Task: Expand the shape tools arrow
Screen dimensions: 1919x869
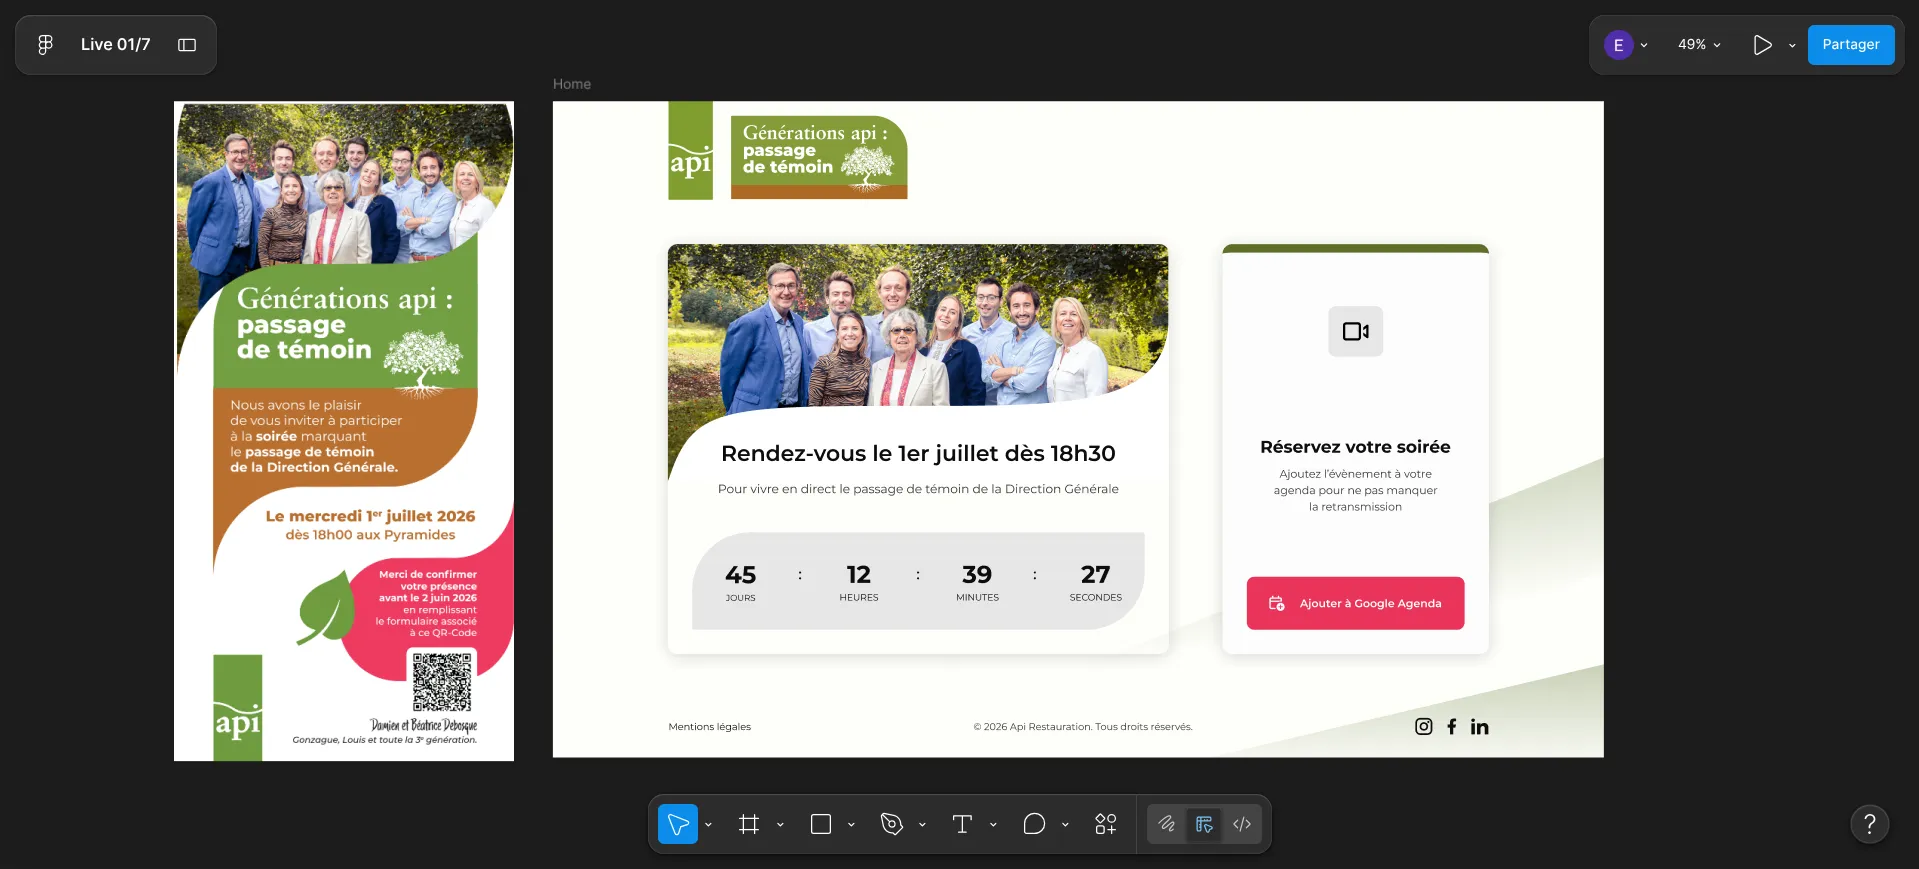Action: coord(851,825)
